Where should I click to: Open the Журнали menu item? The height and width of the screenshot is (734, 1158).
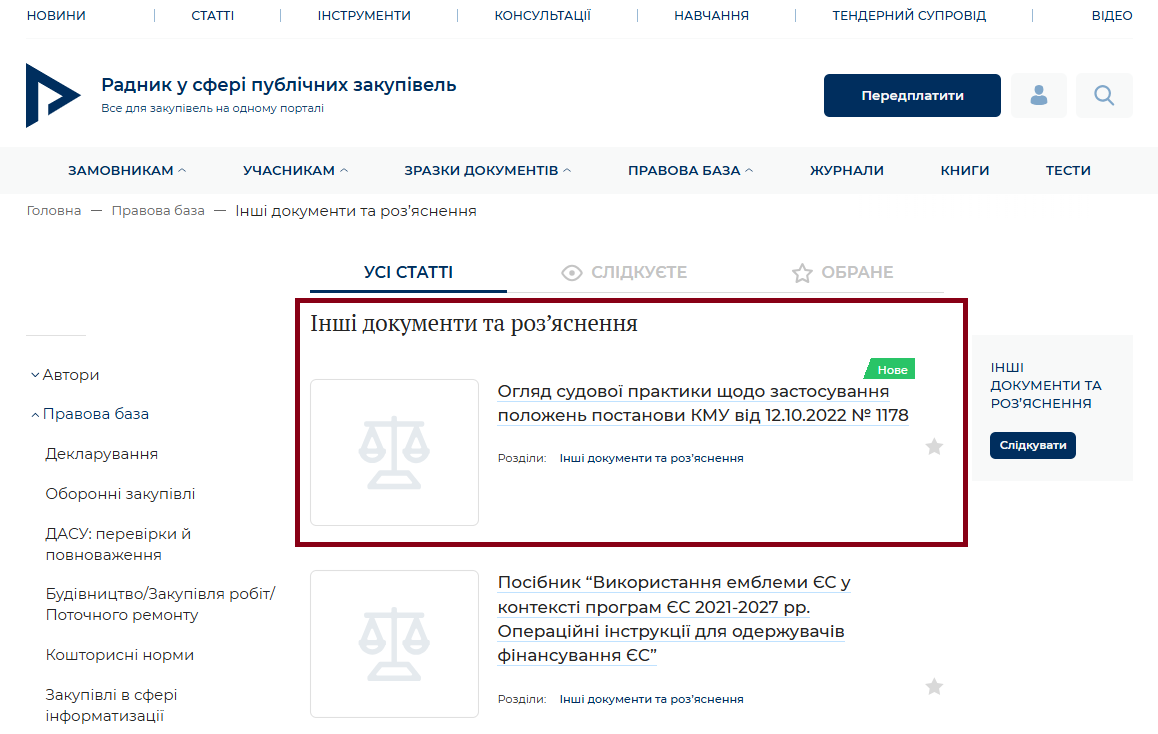pyautogui.click(x=847, y=171)
